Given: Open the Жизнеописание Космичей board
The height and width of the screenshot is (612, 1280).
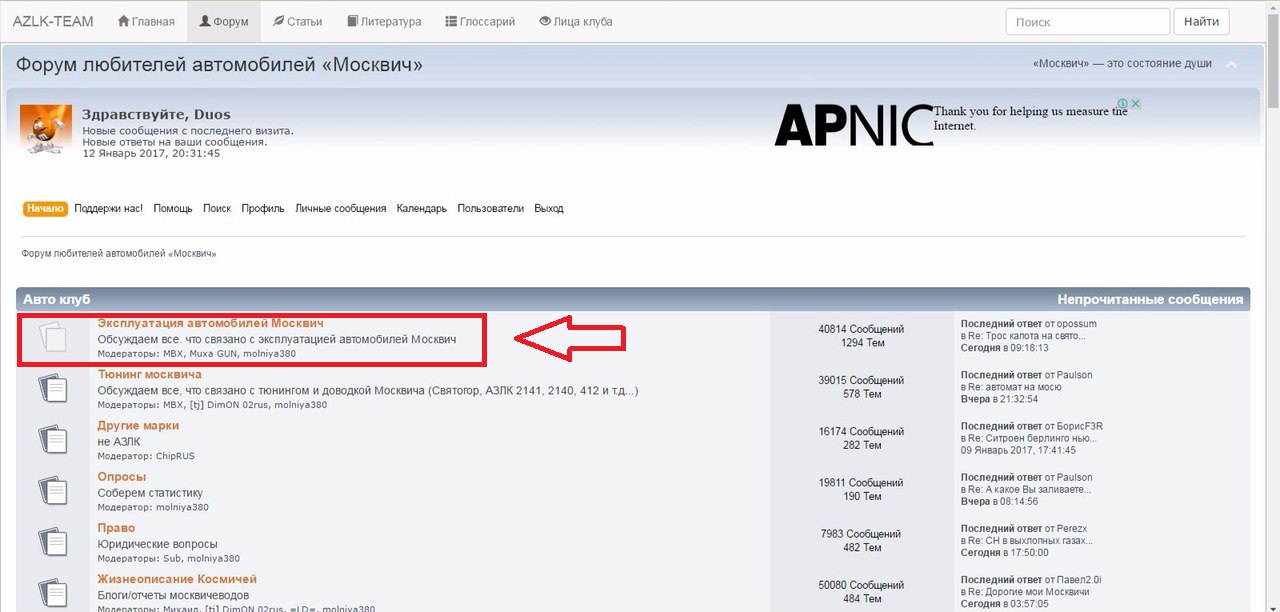Looking at the screenshot, I should (177, 579).
